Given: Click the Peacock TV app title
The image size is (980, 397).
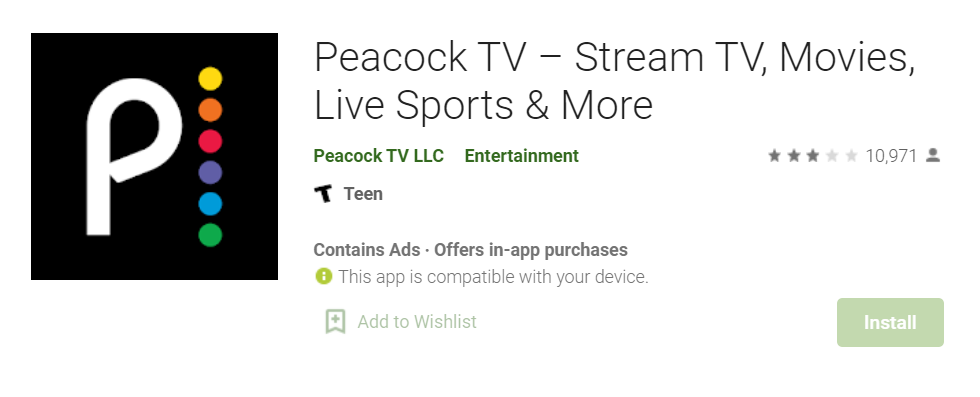Looking at the screenshot, I should 614,81.
